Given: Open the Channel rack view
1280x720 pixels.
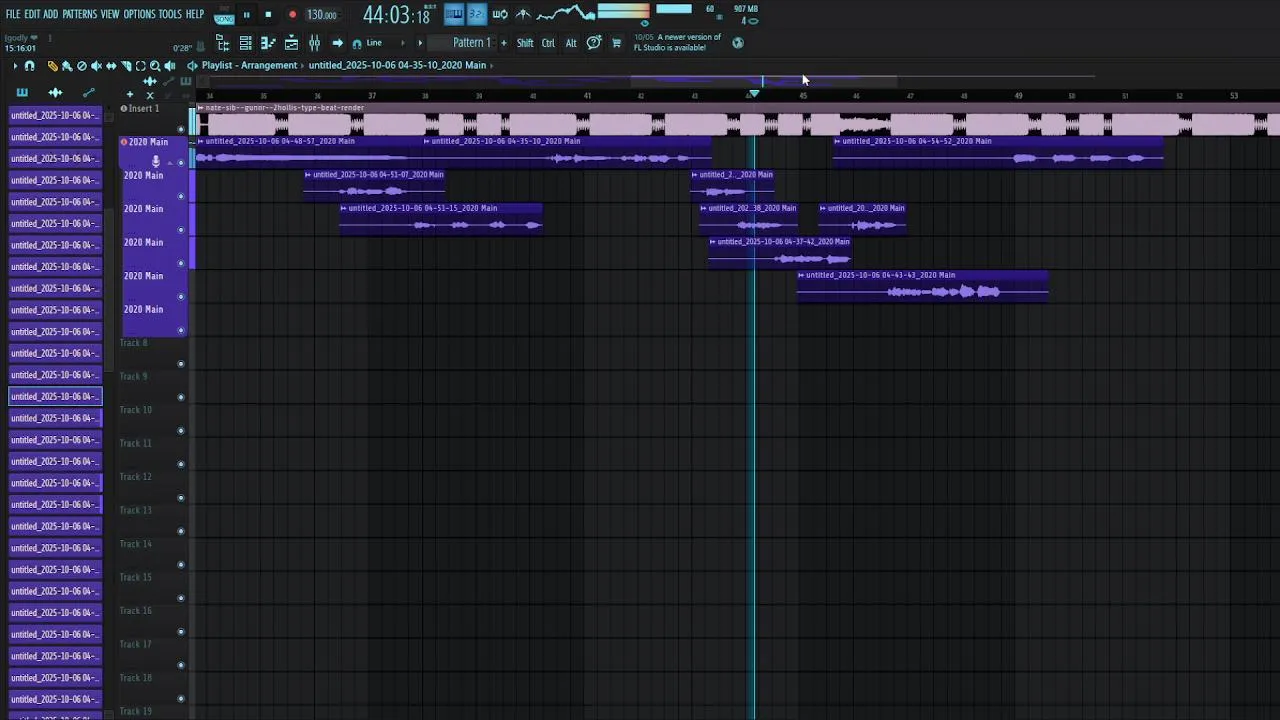Looking at the screenshot, I should [x=245, y=43].
